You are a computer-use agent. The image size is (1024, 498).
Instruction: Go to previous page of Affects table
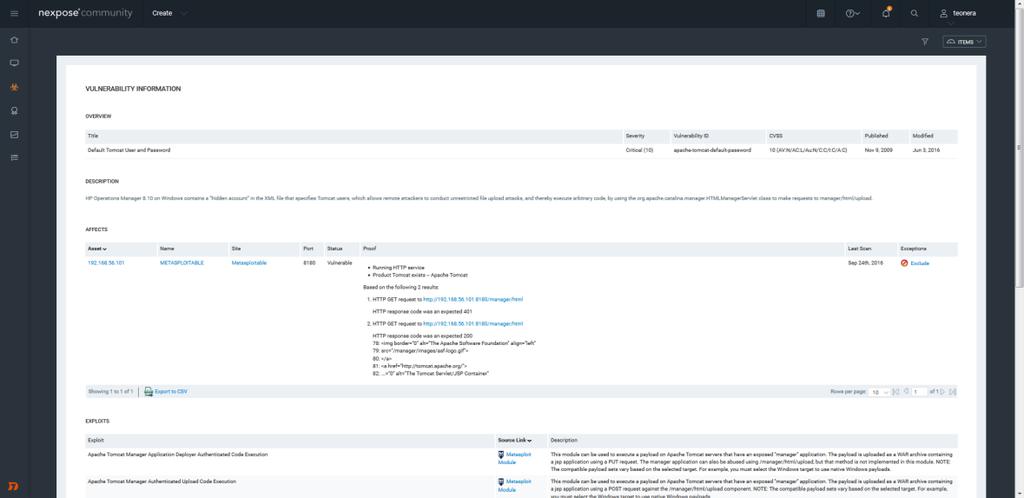906,392
